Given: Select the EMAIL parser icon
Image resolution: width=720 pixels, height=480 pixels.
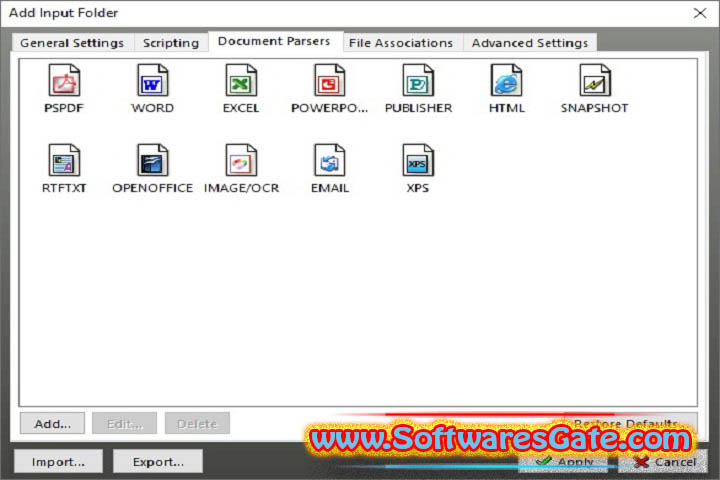Looking at the screenshot, I should 329,160.
